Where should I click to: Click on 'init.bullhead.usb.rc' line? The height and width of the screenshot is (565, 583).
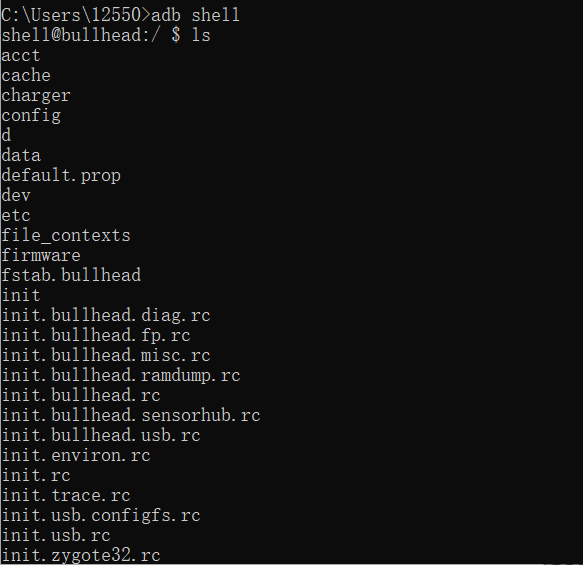(x=101, y=435)
